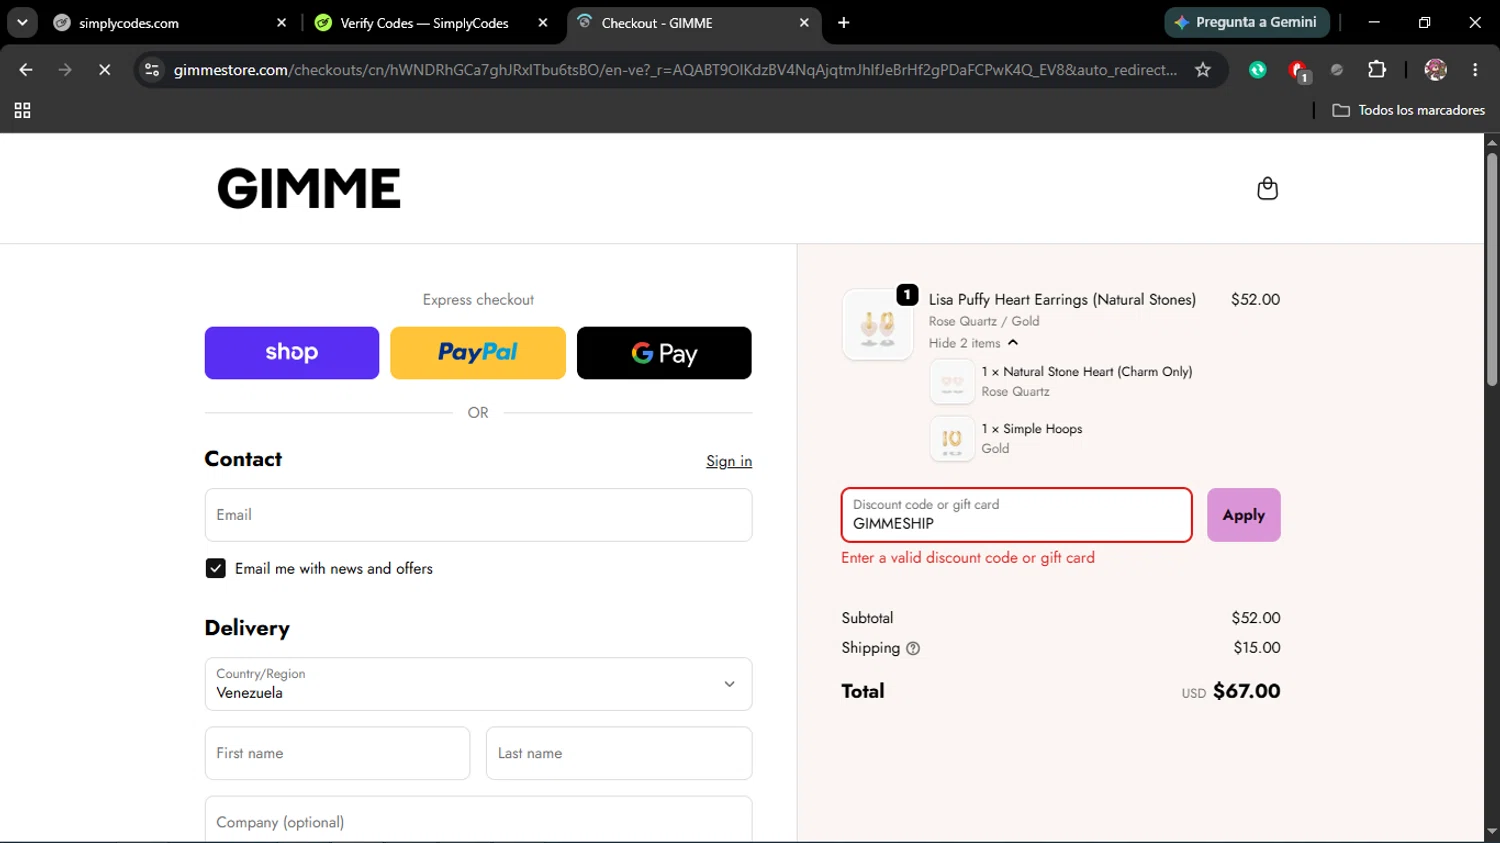This screenshot has height=843, width=1500.
Task: Close the Checkout - GIMME tab
Action: 804,23
